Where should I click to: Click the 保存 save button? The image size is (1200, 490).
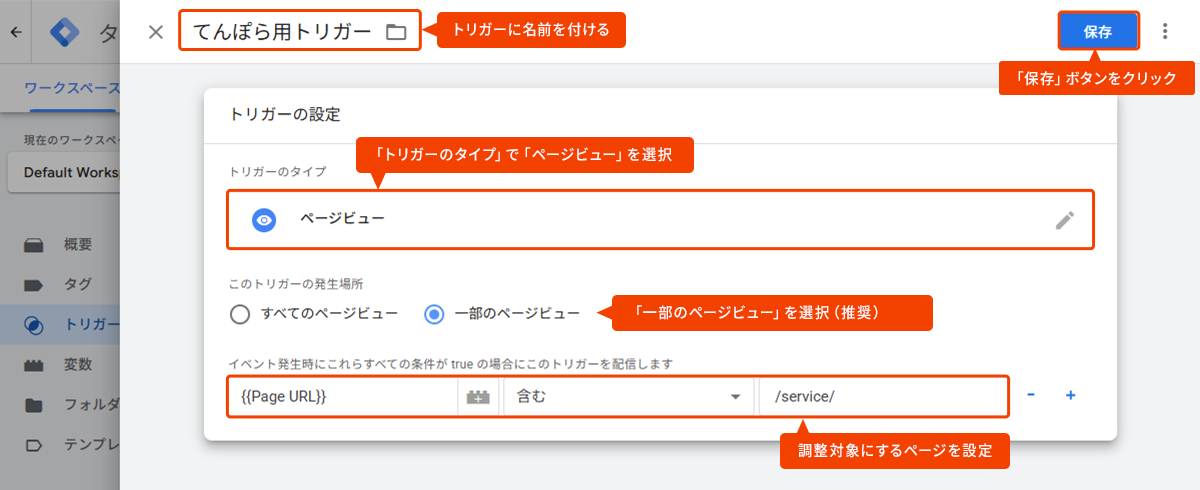(x=1098, y=31)
